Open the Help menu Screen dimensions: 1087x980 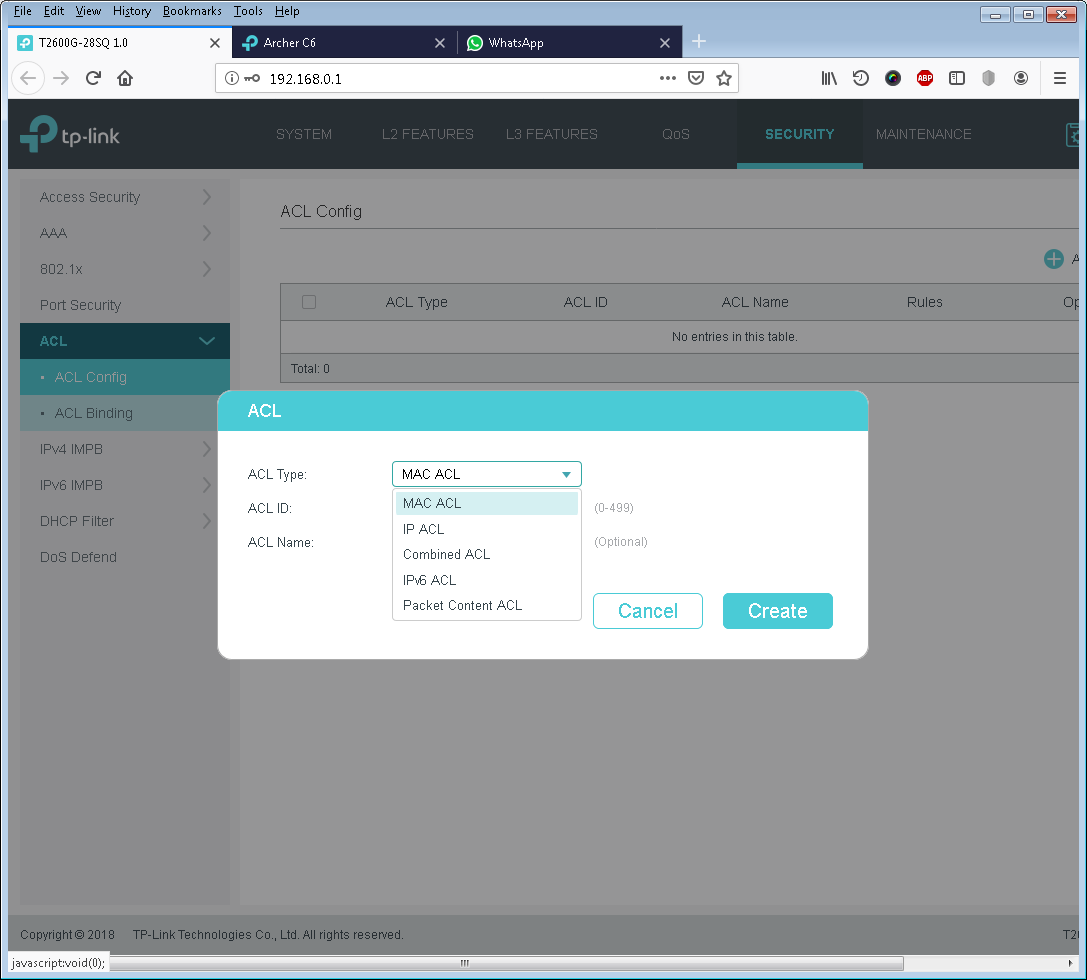click(x=287, y=11)
